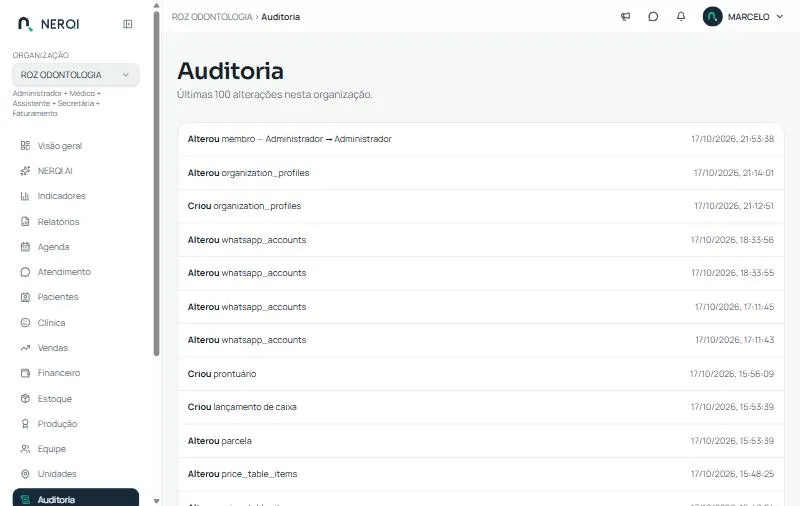
Task: Click the Vendas trend line icon
Action: tap(25, 348)
